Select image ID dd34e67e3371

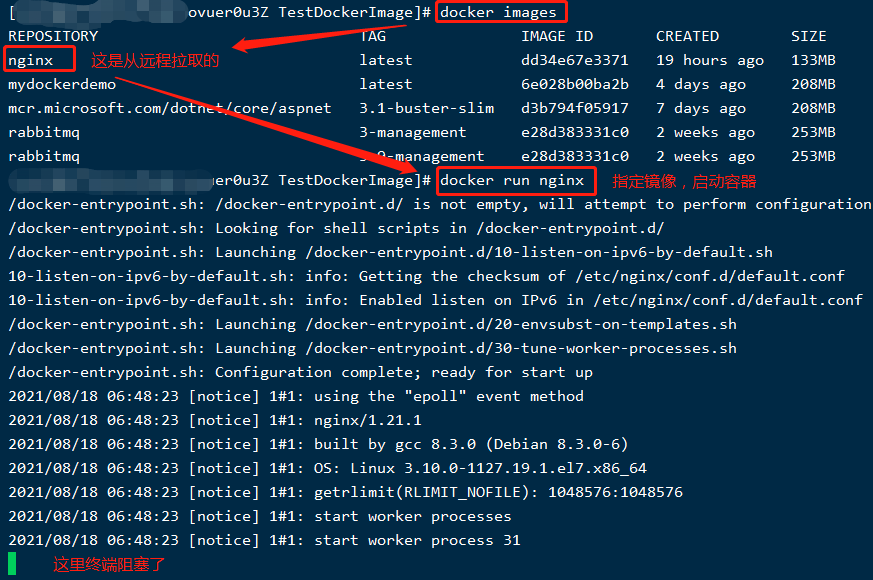click(575, 60)
